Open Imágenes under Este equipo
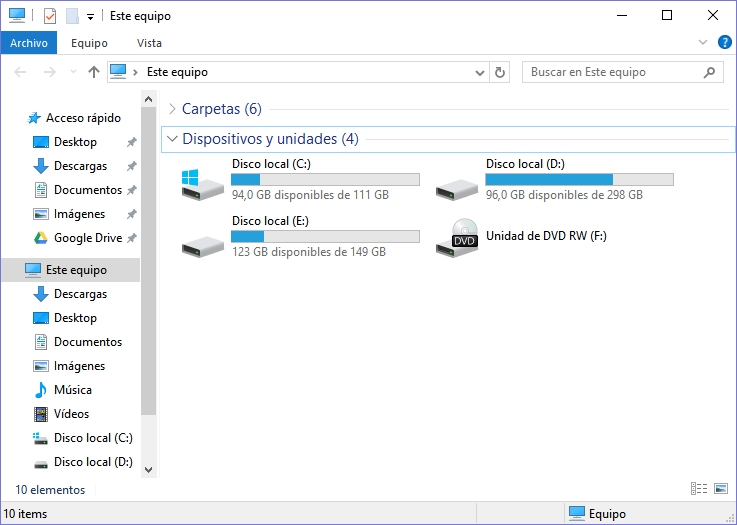The image size is (737, 525). (x=79, y=366)
